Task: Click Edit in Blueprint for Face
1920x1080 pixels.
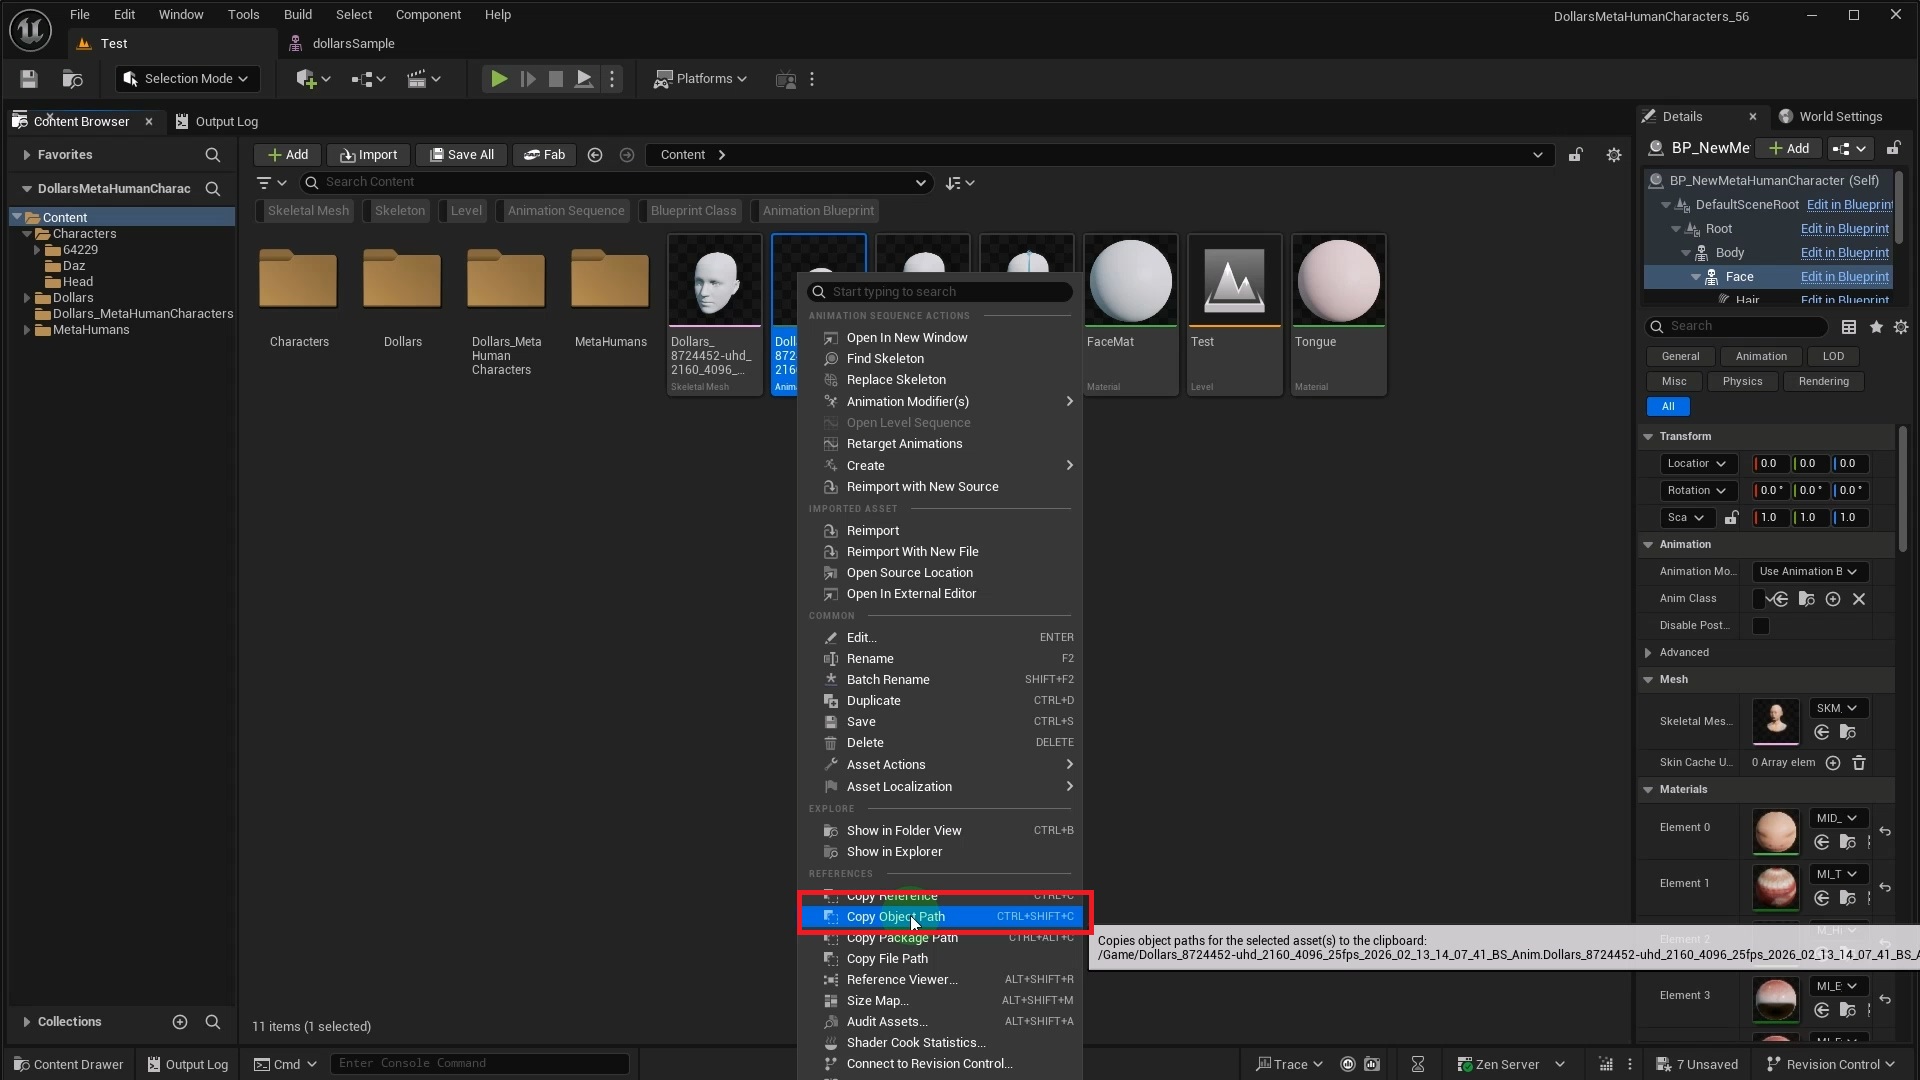Action: (1843, 277)
